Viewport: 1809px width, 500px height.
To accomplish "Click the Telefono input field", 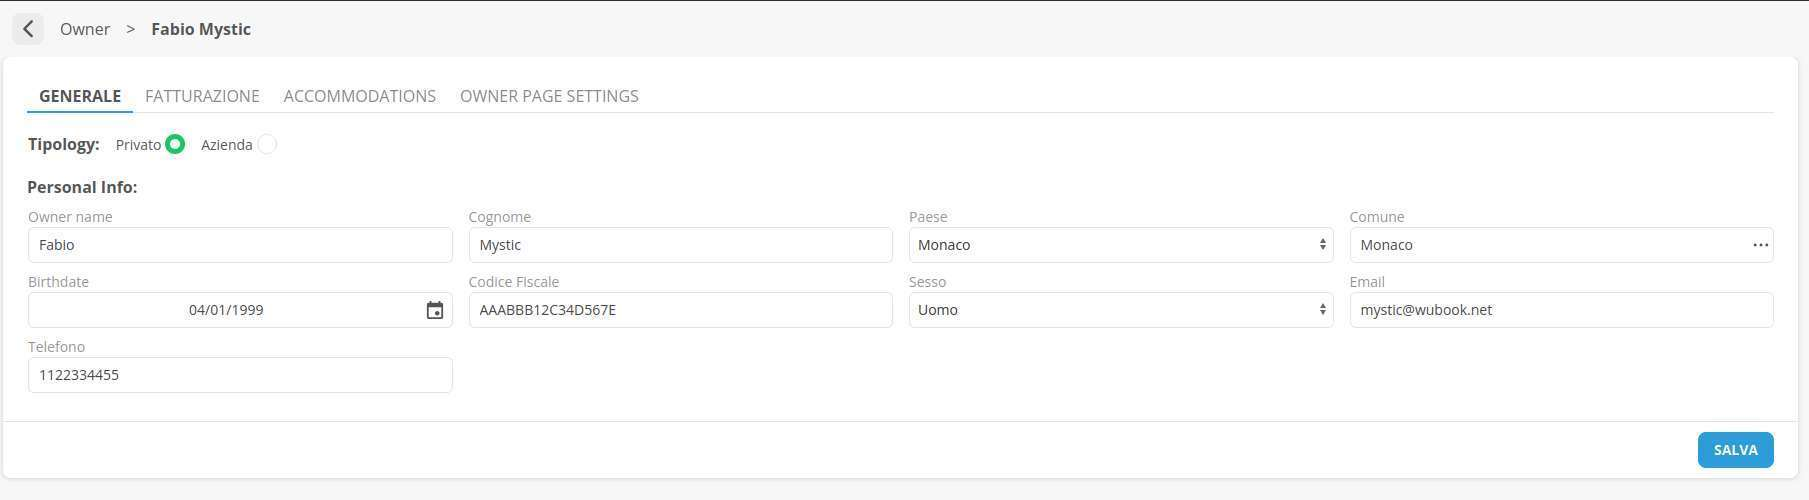I will point(240,375).
